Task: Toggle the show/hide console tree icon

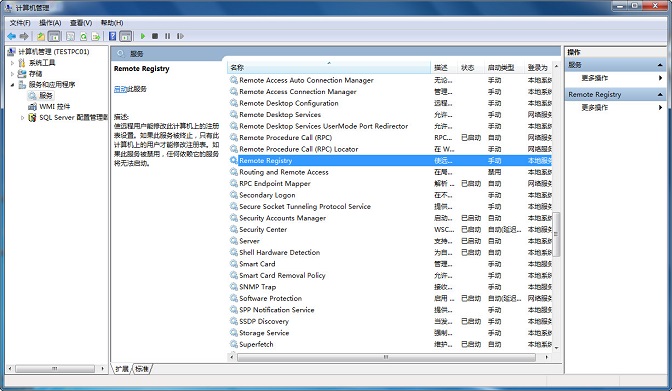Action: point(54,36)
